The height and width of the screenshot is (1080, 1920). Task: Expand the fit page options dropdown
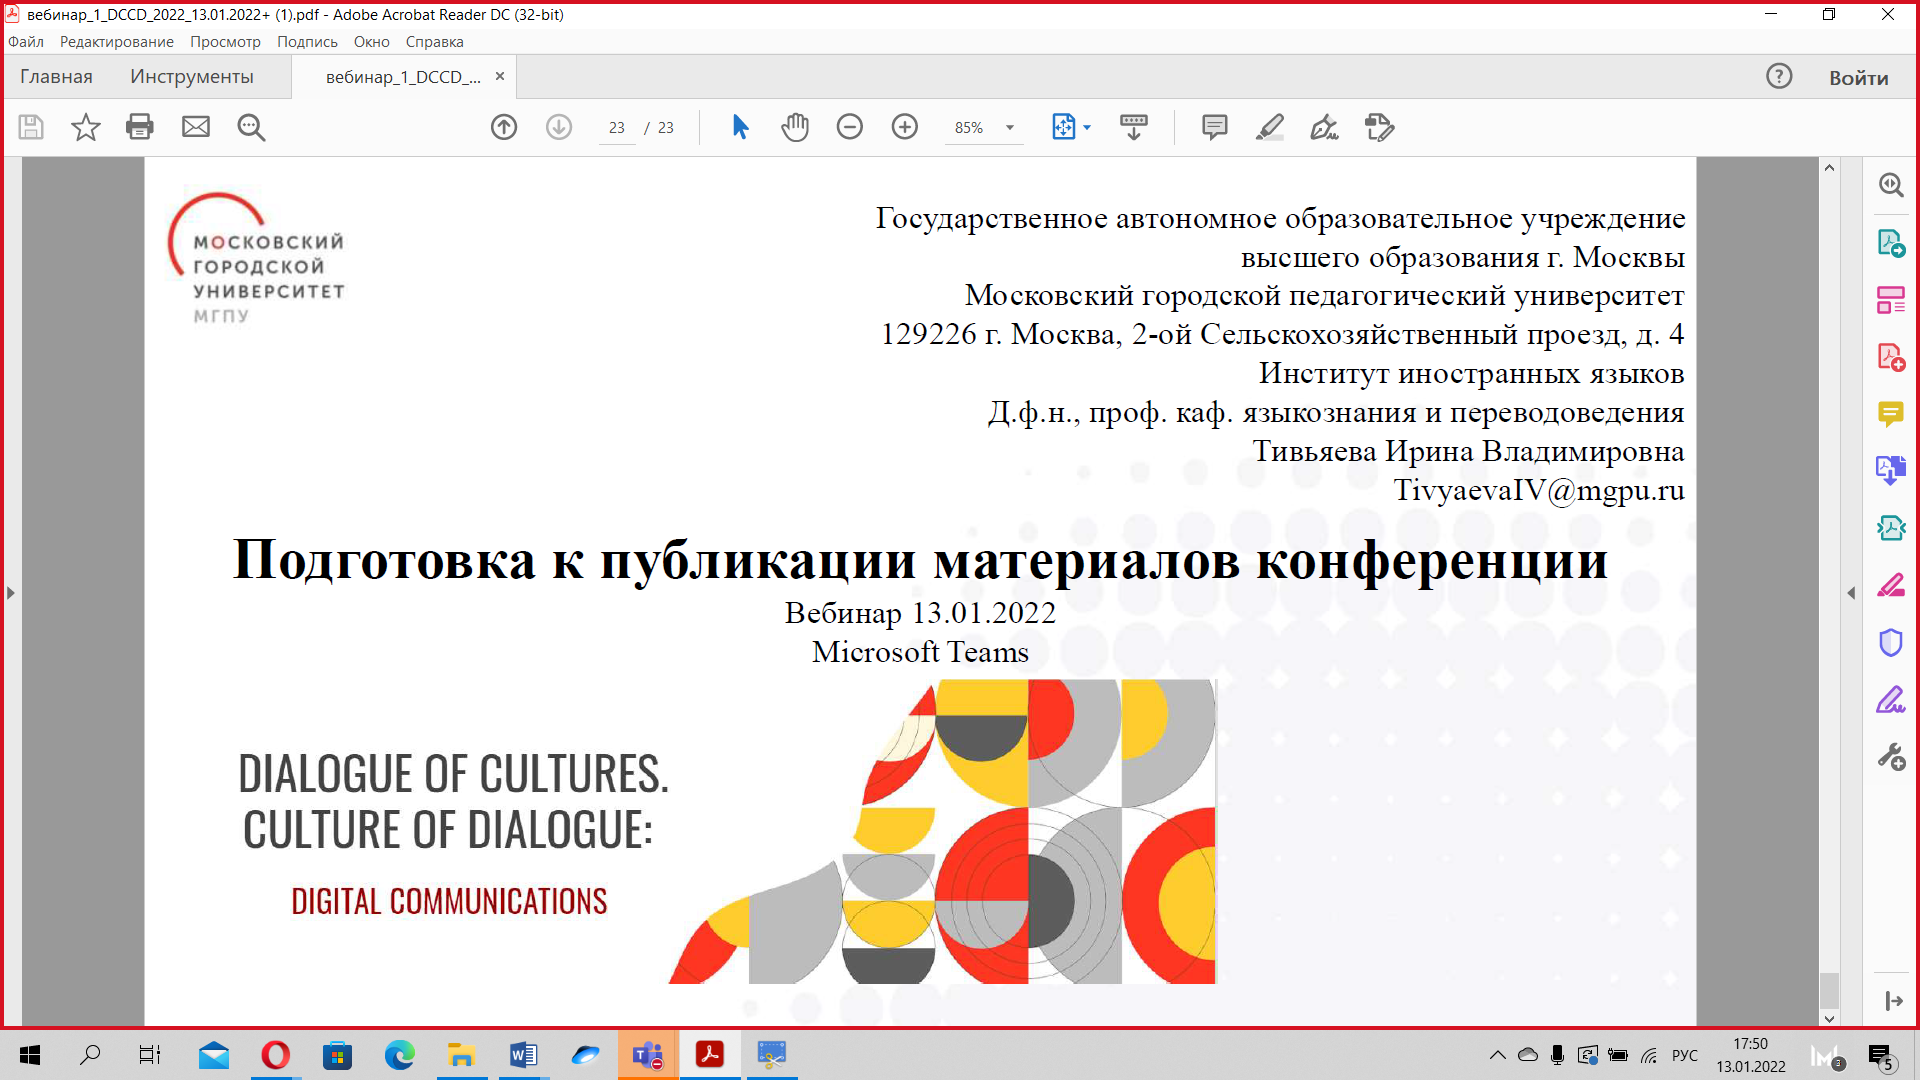click(x=1087, y=128)
